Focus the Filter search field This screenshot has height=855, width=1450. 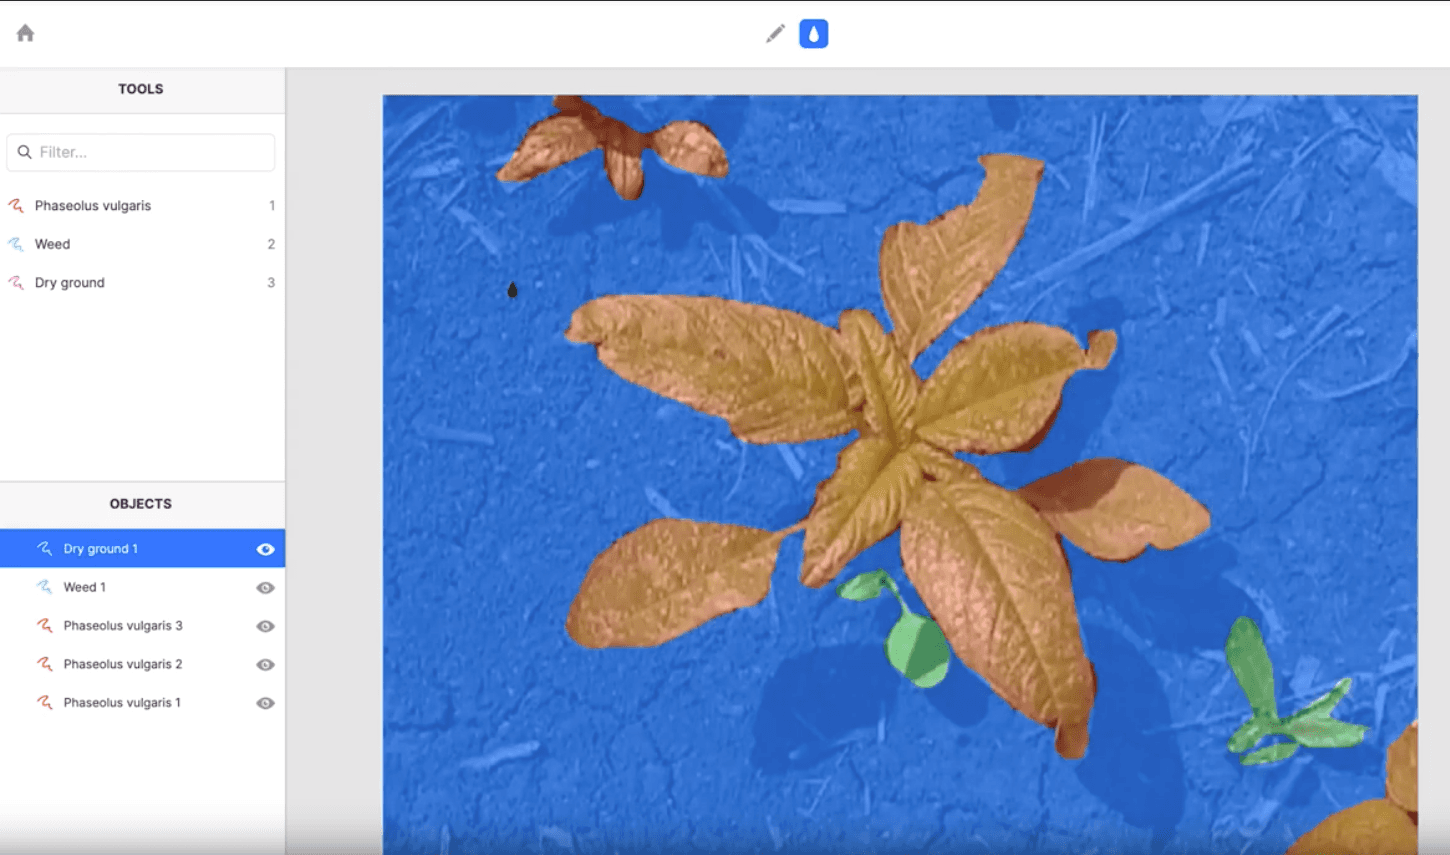[141, 152]
